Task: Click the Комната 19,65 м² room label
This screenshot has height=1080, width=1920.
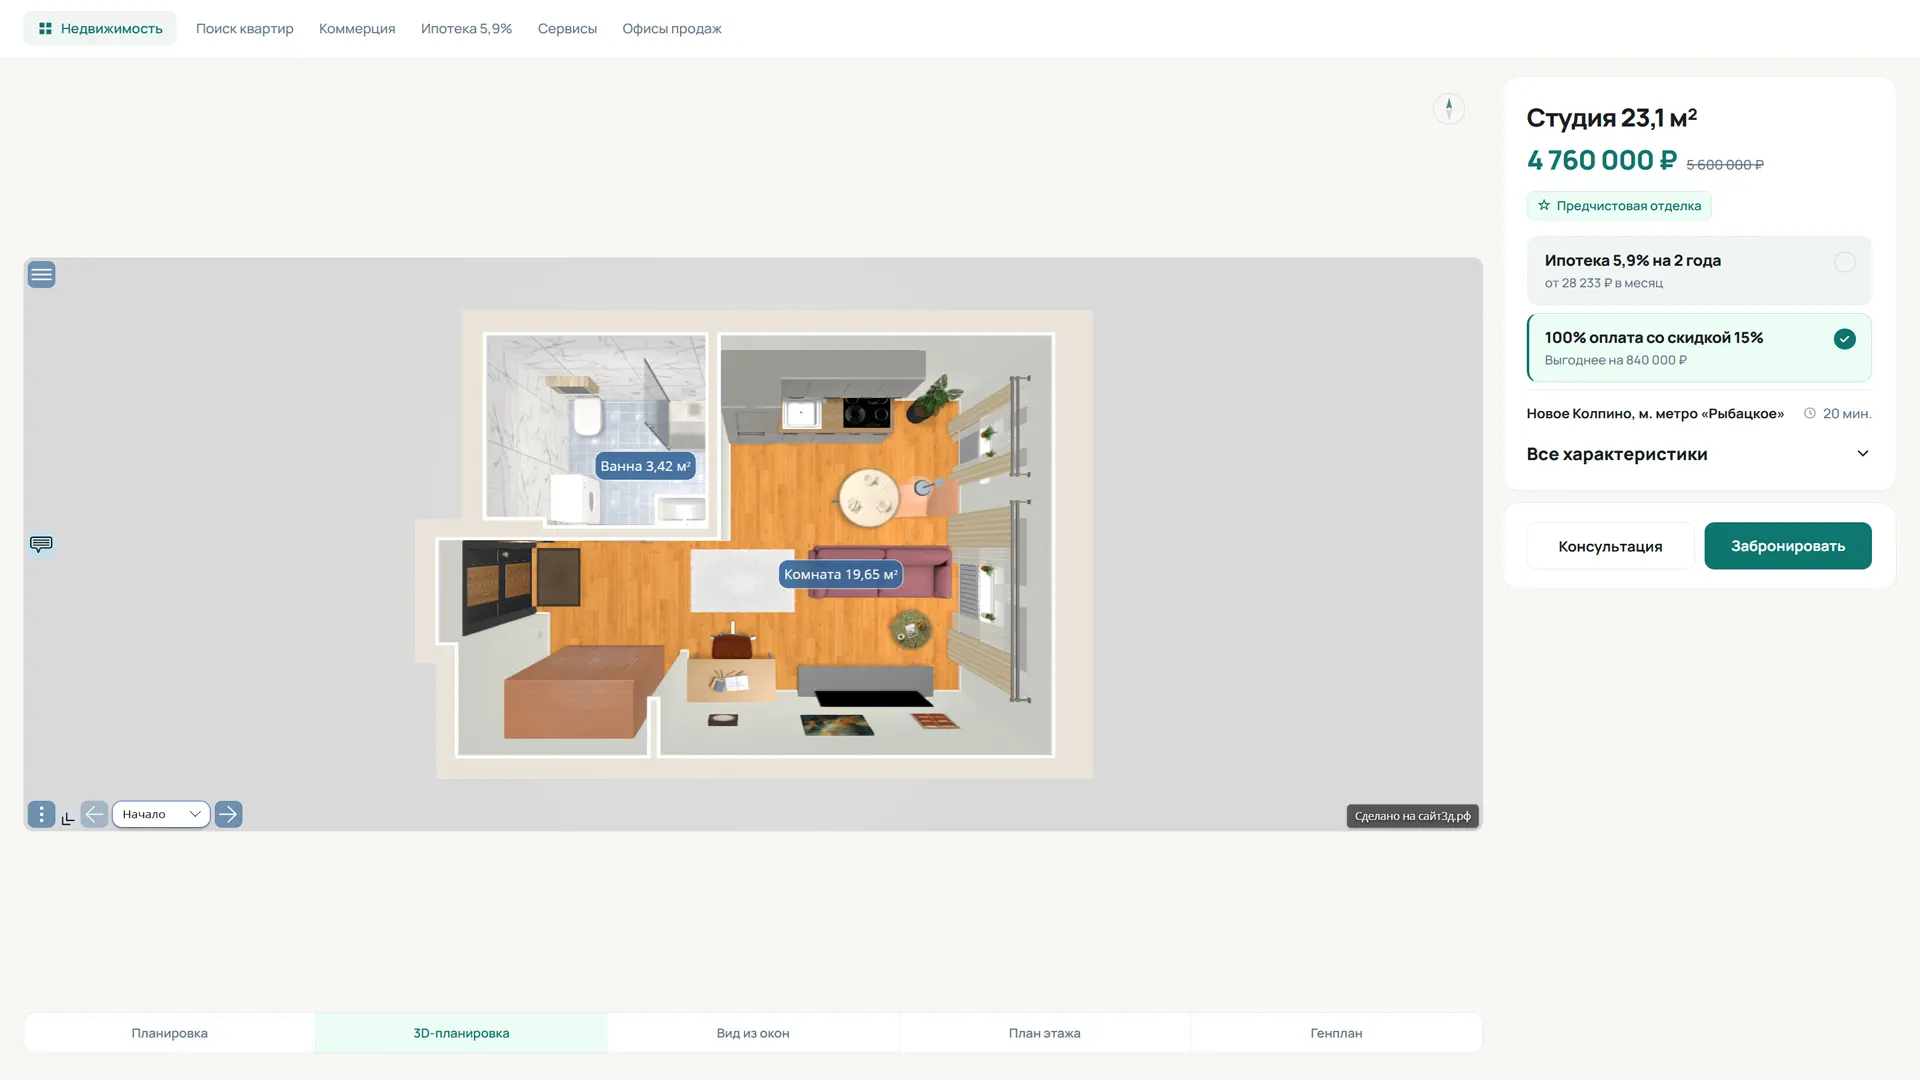Action: pyautogui.click(x=840, y=574)
